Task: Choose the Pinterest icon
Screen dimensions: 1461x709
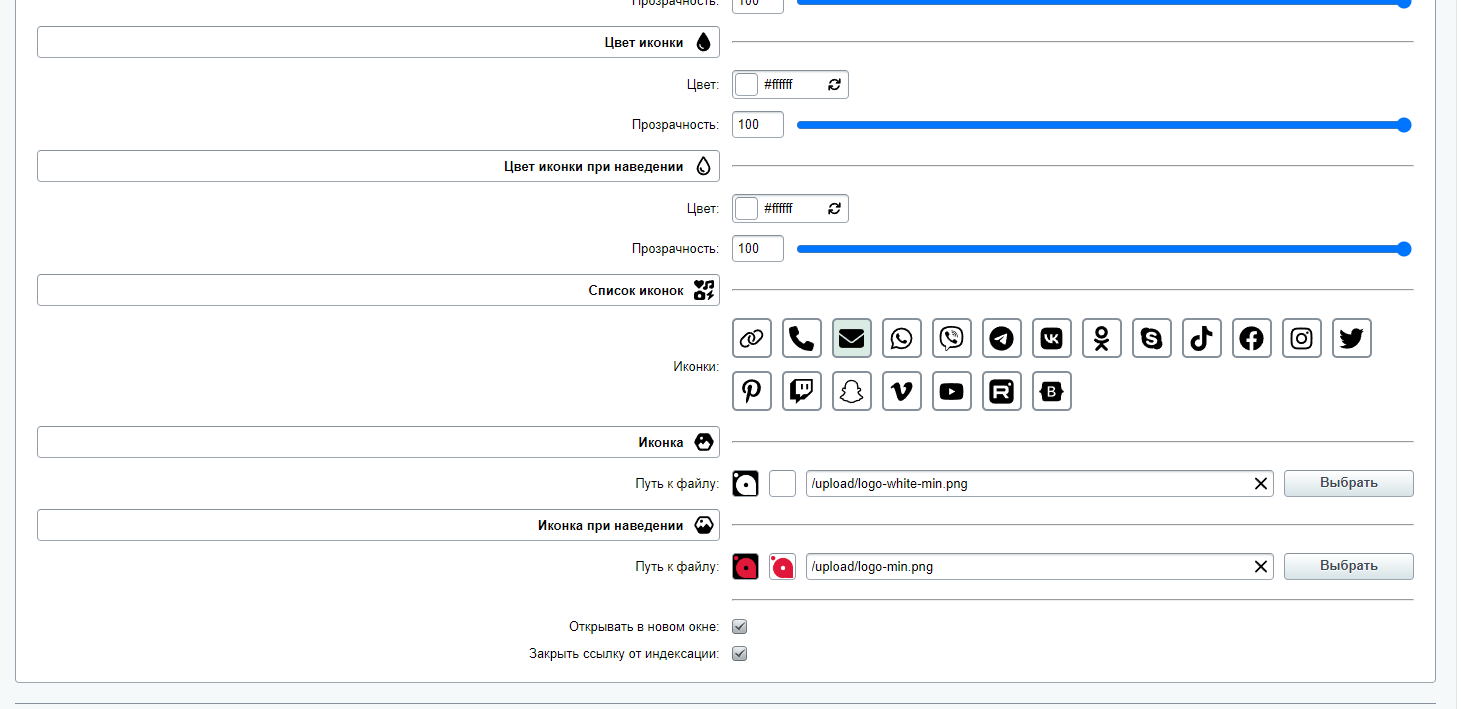Action: (x=751, y=392)
